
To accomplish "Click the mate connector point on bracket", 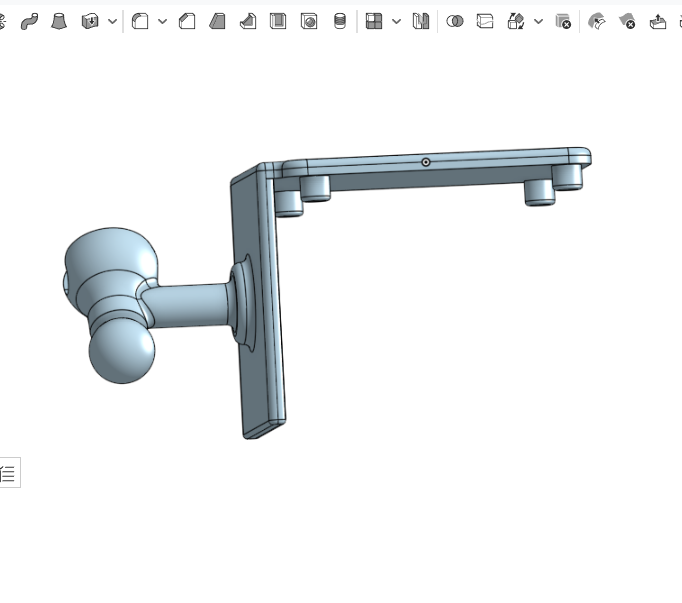I will point(426,162).
